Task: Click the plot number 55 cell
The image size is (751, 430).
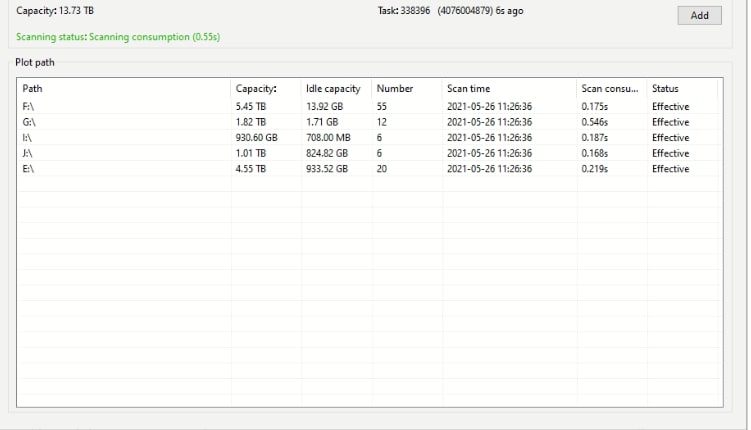Action: (x=381, y=106)
